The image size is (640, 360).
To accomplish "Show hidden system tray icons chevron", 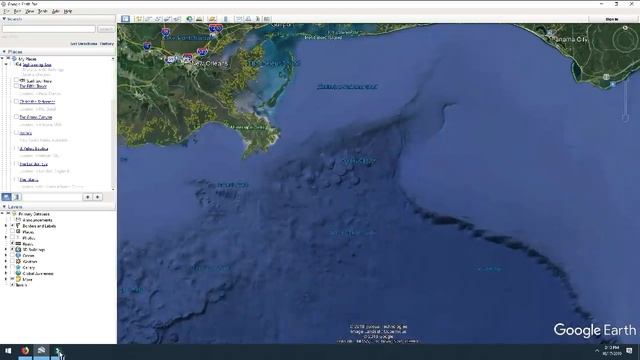I will click(597, 351).
